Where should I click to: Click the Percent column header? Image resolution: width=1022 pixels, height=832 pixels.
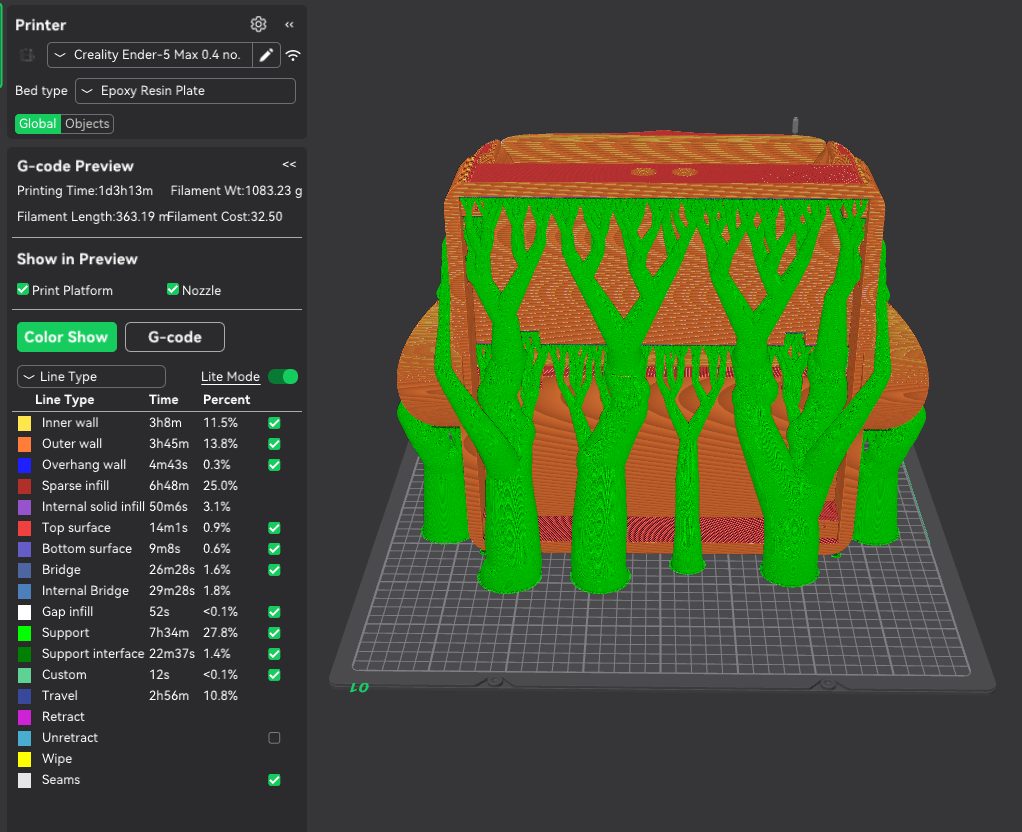[226, 400]
